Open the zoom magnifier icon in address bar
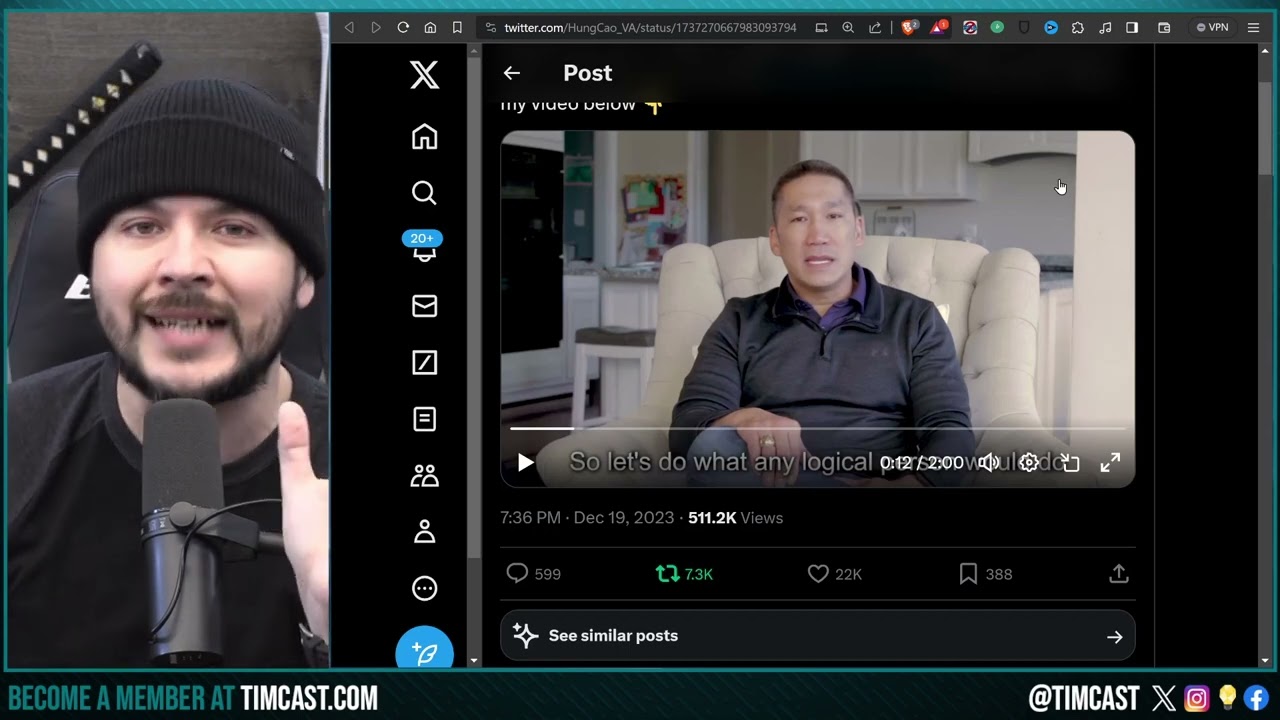This screenshot has width=1280, height=720. 848,27
